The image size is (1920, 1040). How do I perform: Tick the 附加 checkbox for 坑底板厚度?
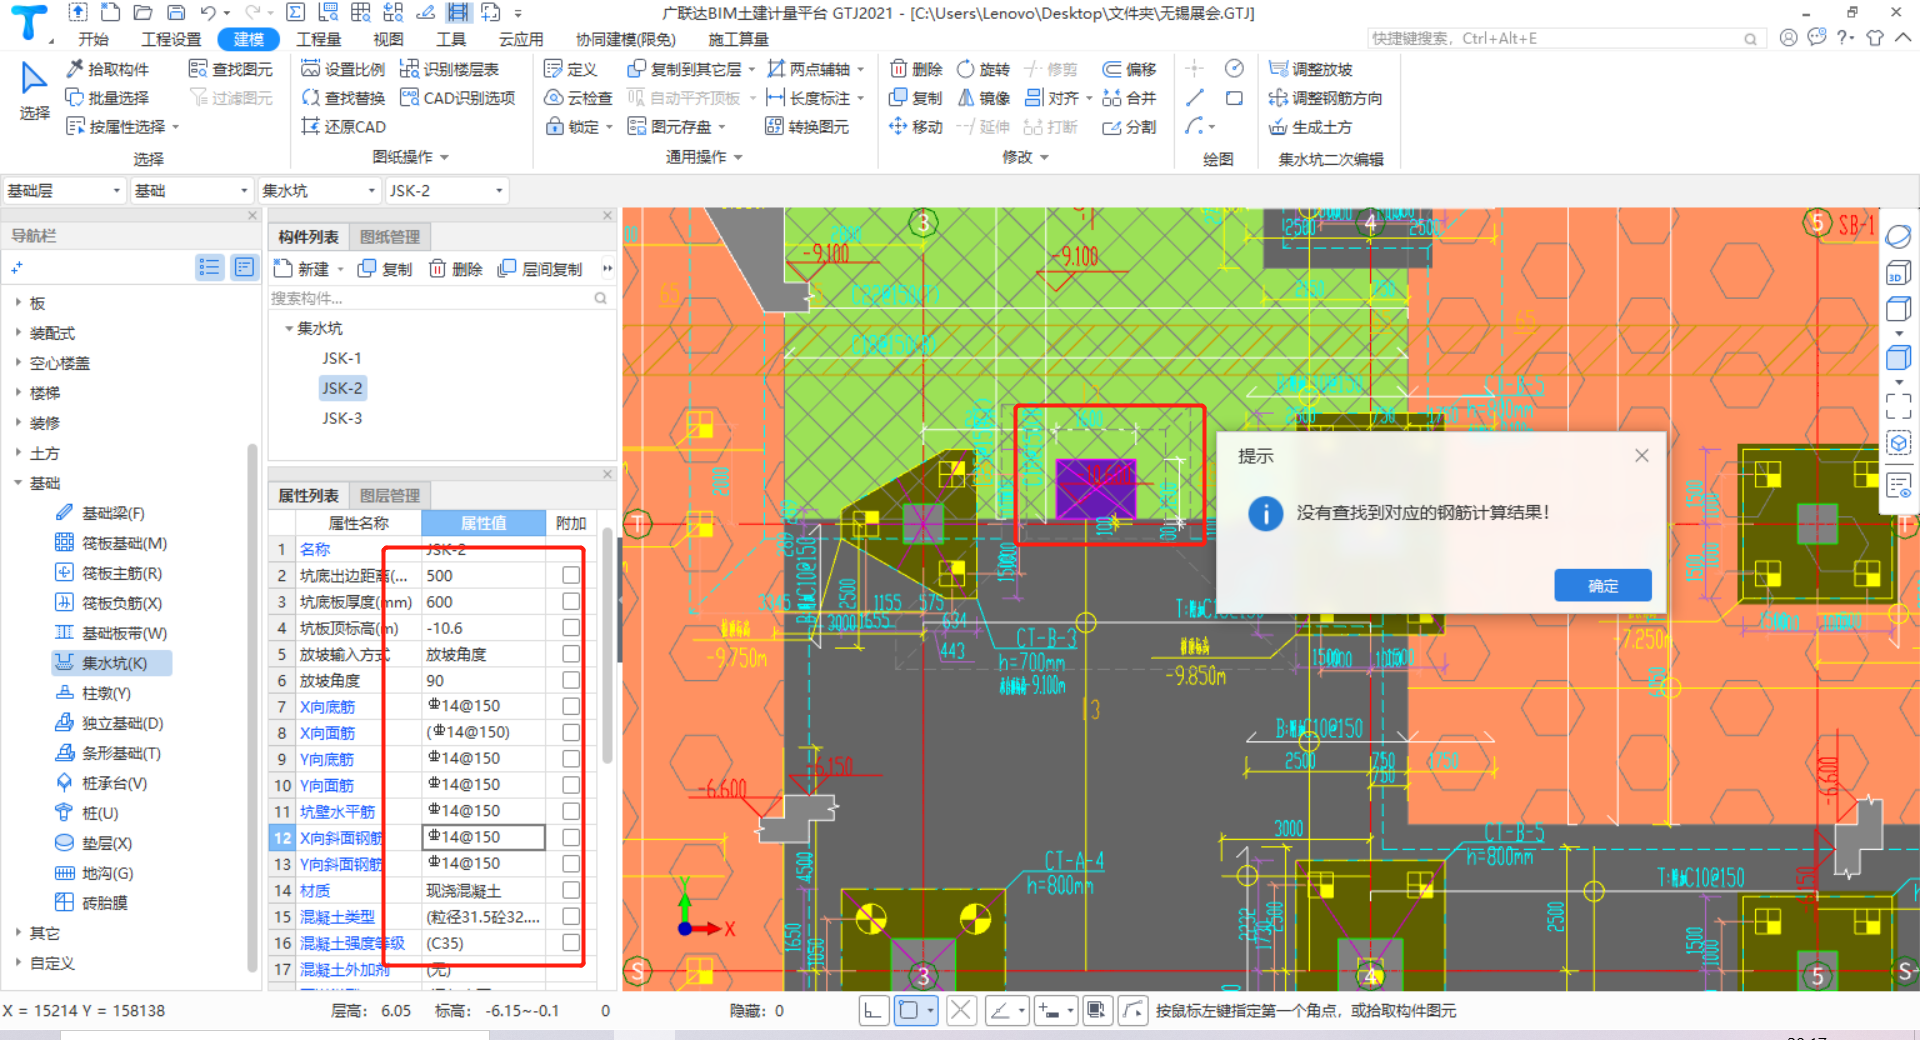pyautogui.click(x=571, y=601)
